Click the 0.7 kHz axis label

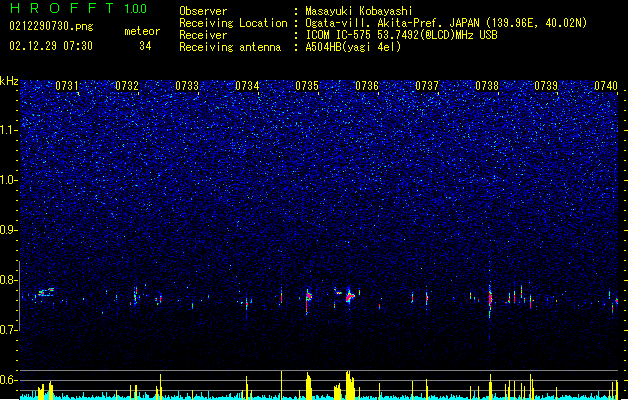[9, 330]
